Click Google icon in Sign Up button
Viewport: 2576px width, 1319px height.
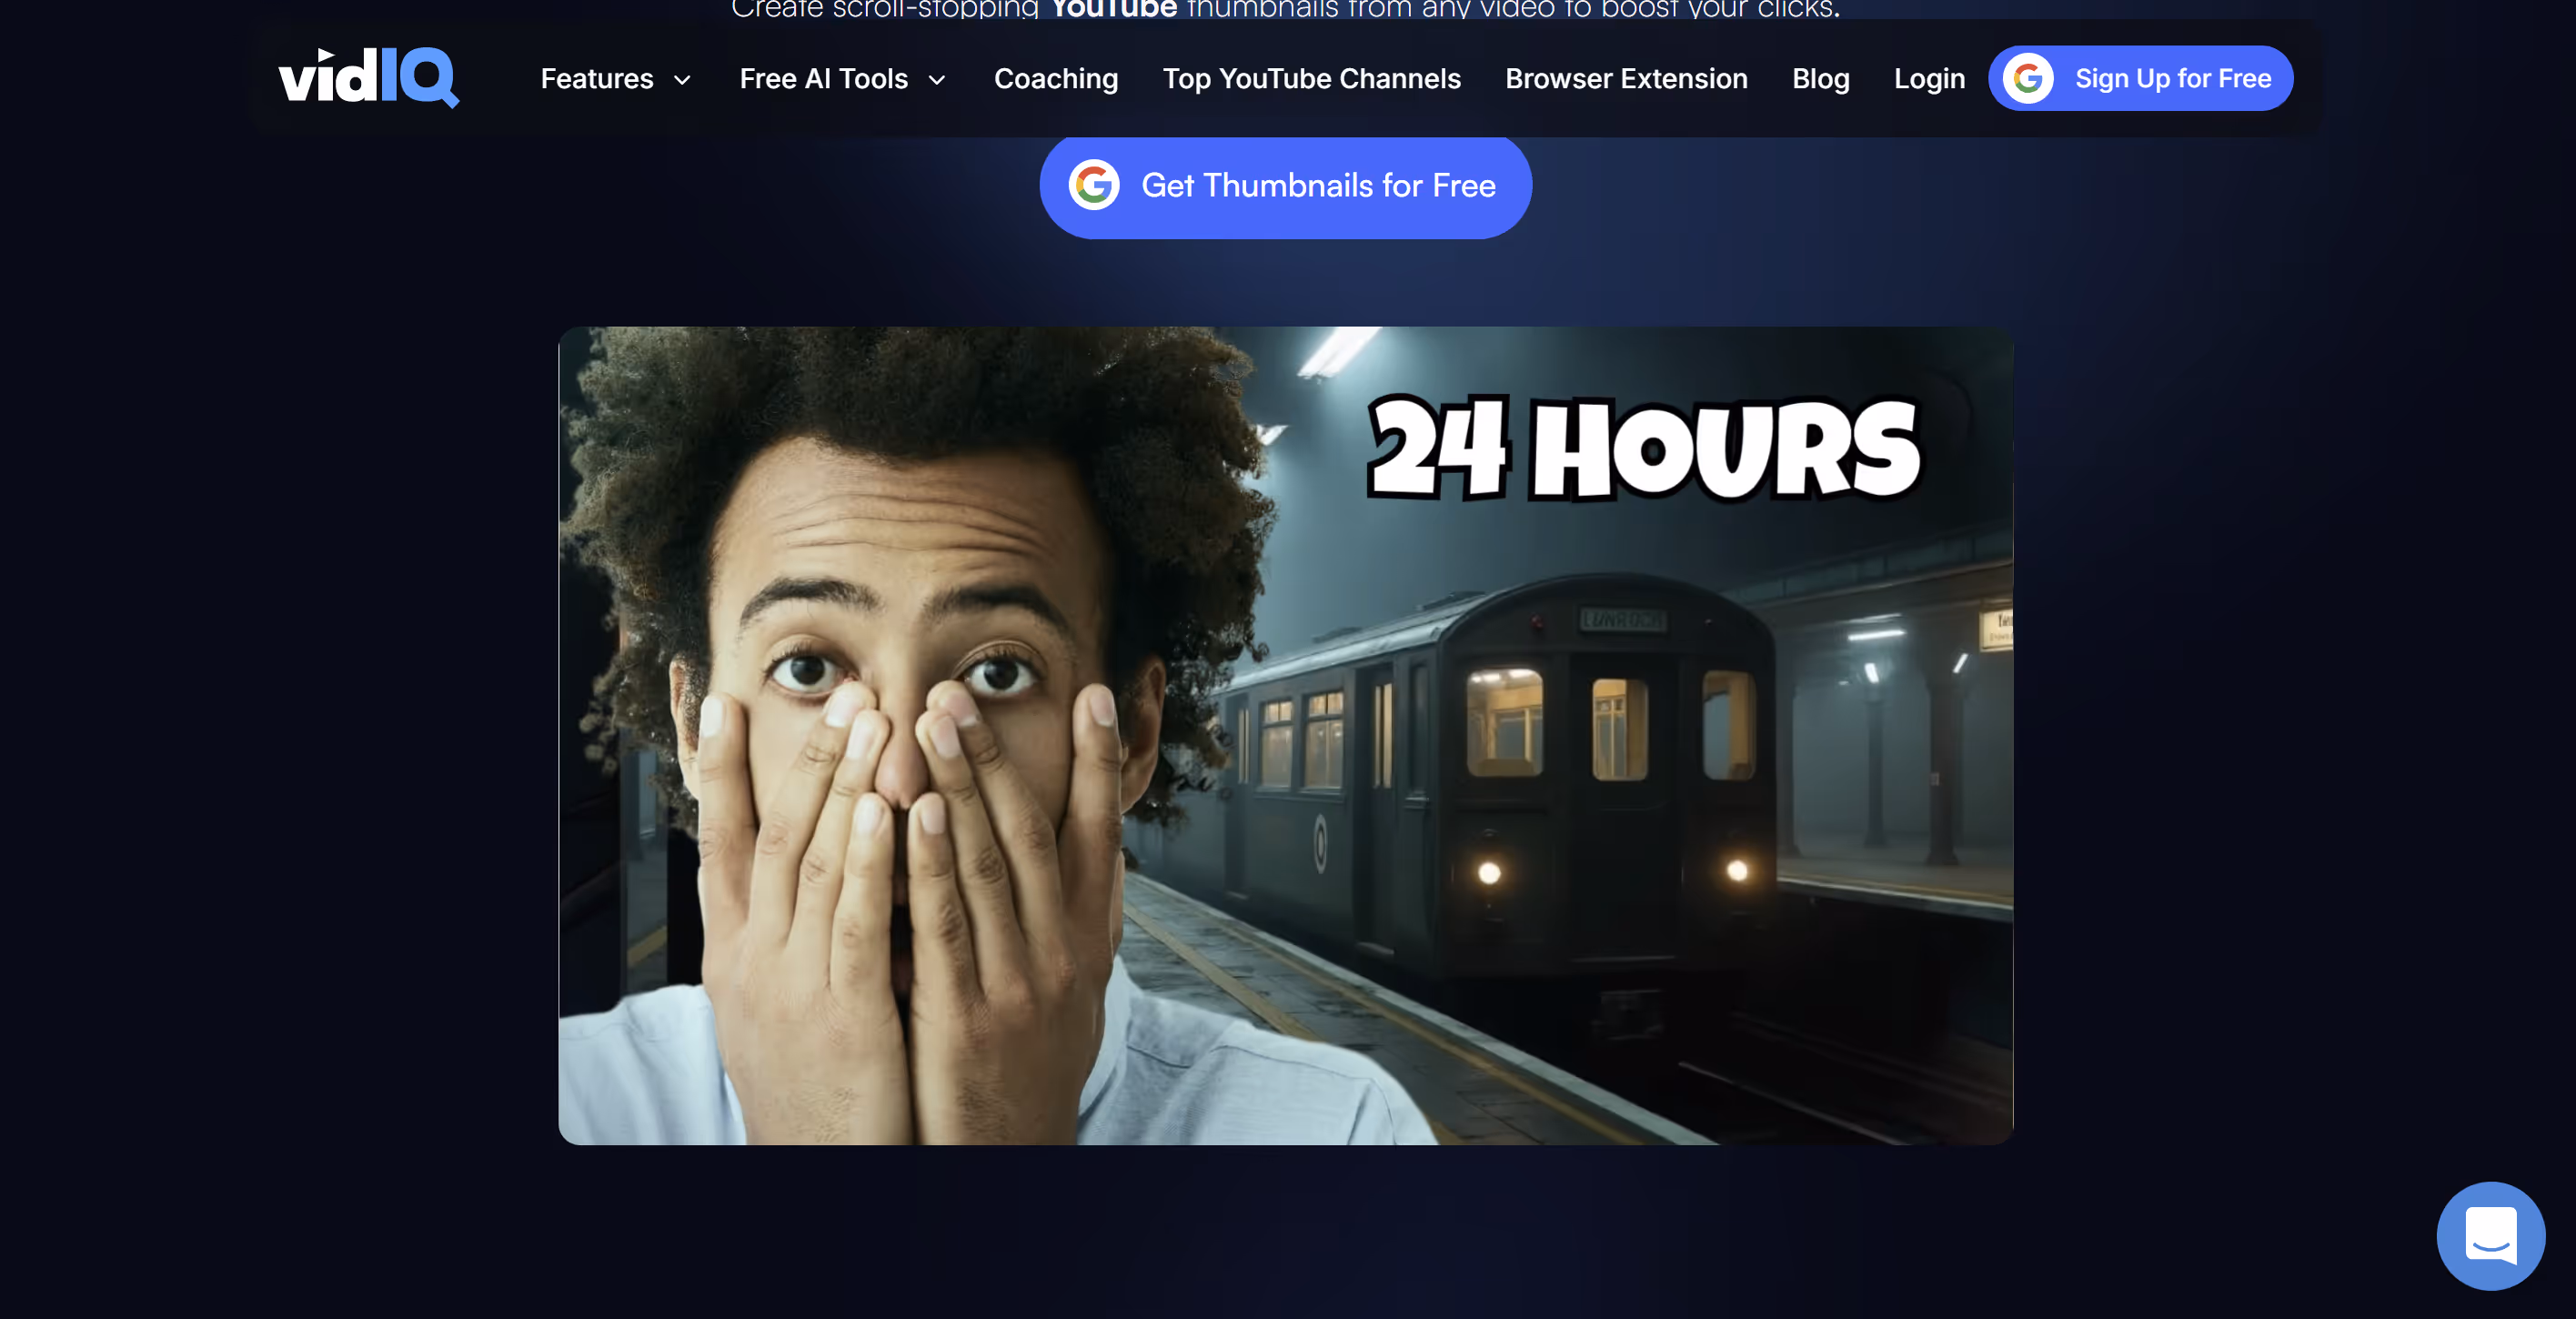(2028, 78)
